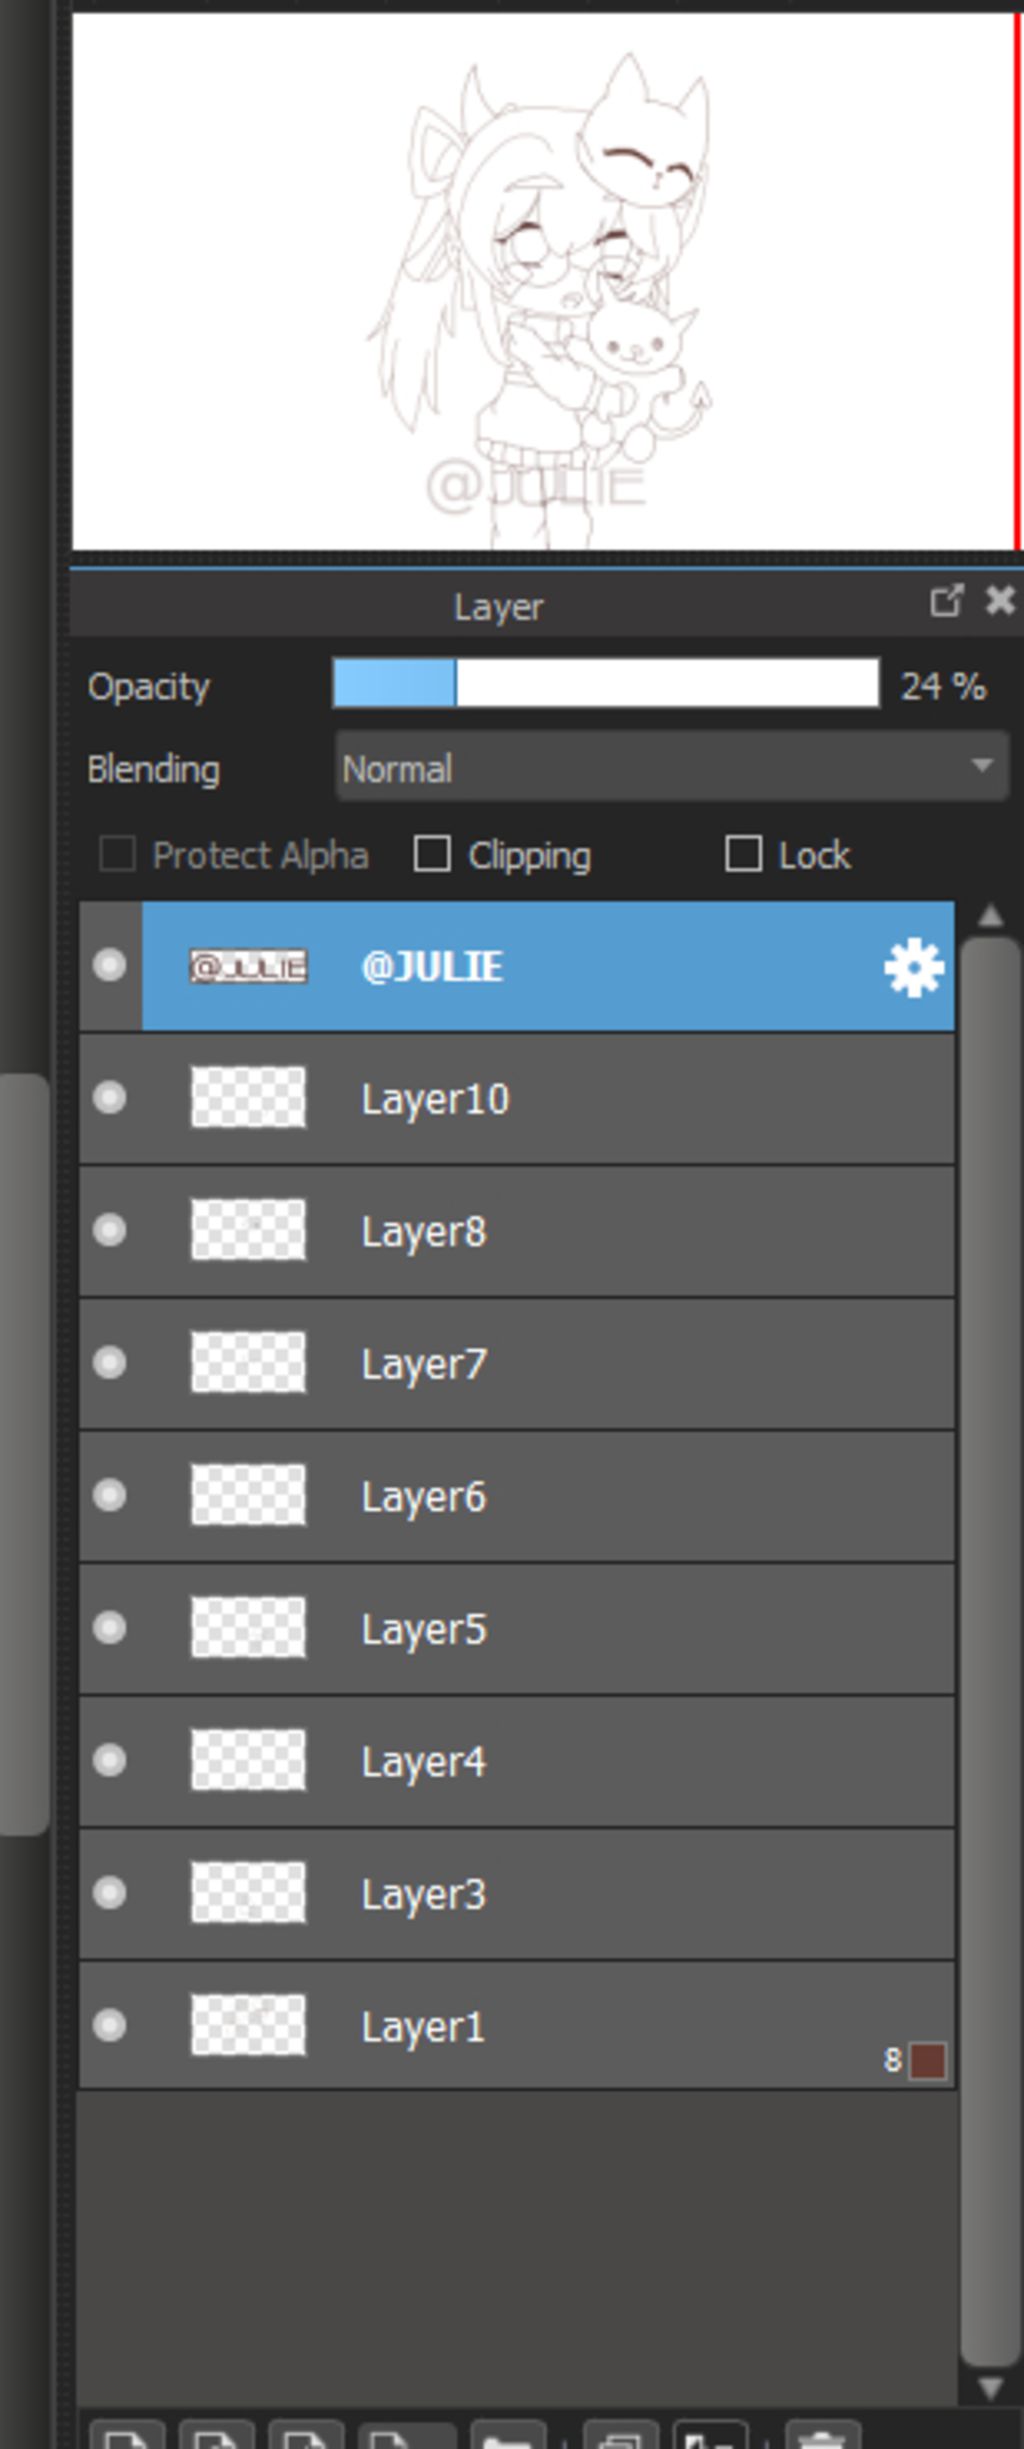
Task: Select the Layer5 row
Action: 517,1629
